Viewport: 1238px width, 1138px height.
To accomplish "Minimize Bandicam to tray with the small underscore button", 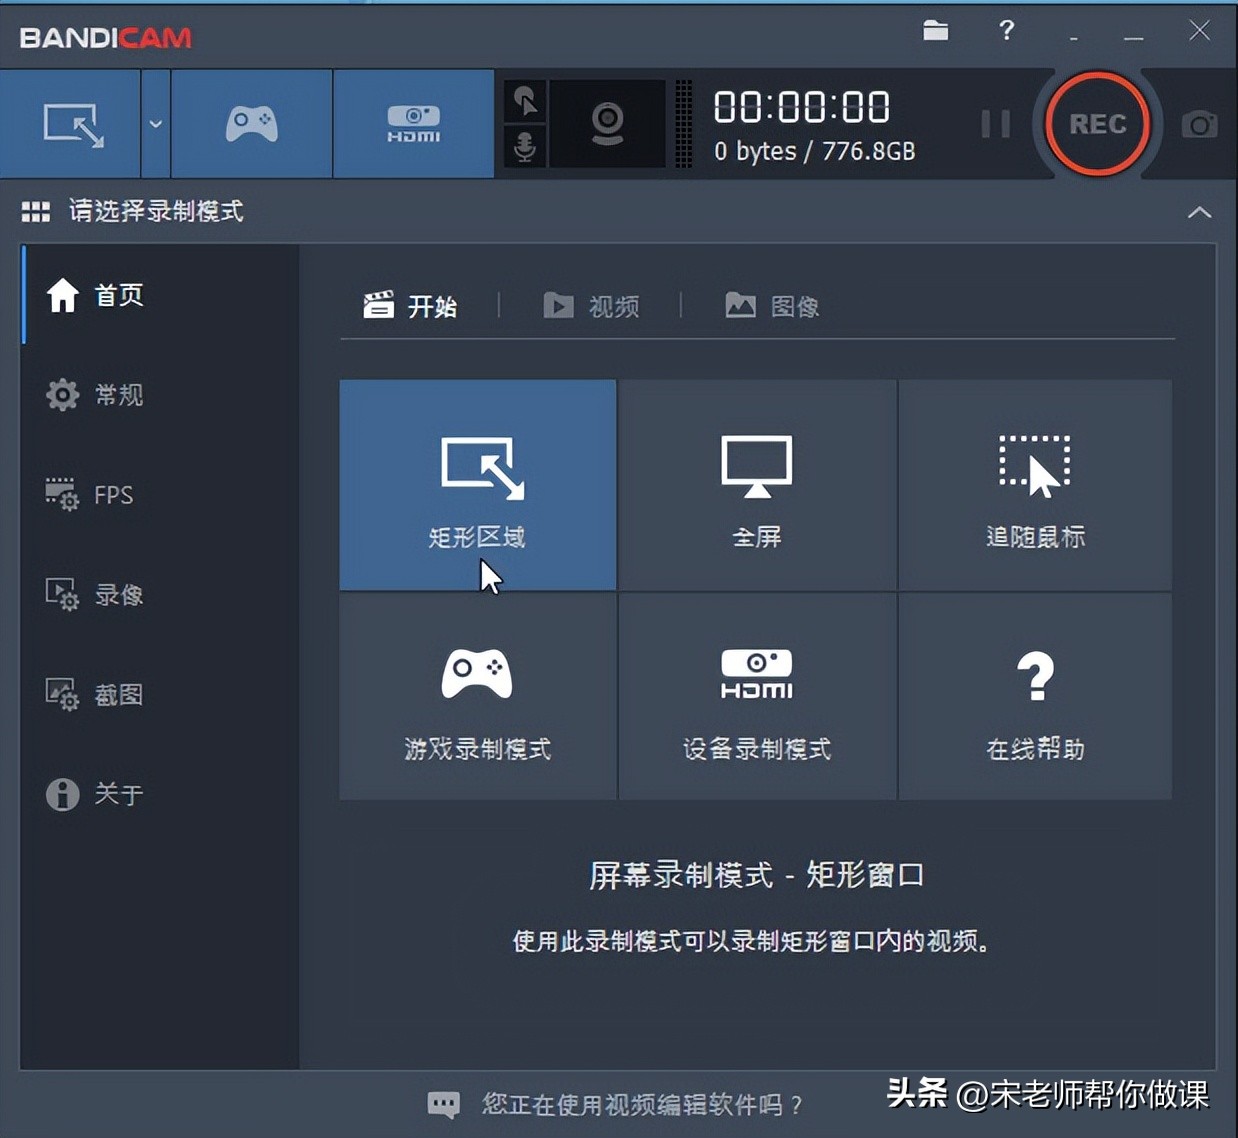I will (1074, 36).
